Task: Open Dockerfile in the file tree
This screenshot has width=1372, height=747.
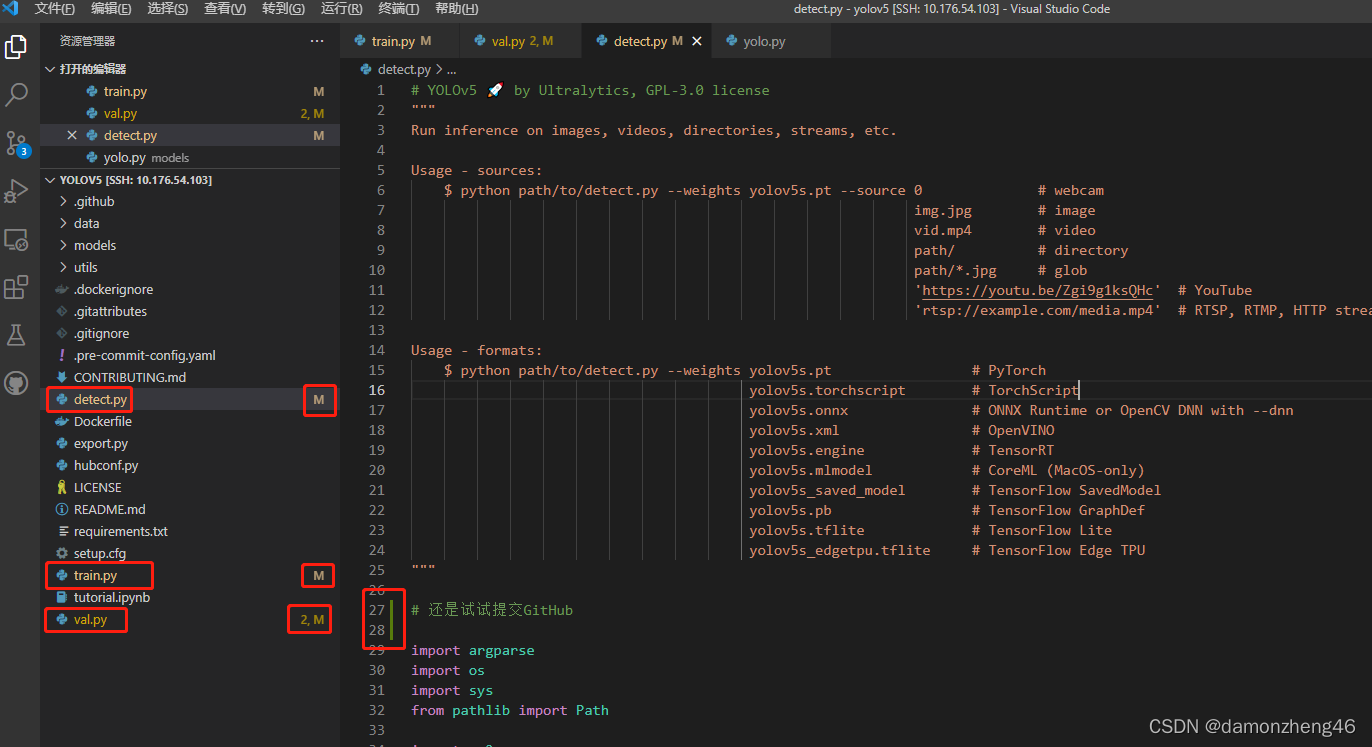Action: pos(190,421)
